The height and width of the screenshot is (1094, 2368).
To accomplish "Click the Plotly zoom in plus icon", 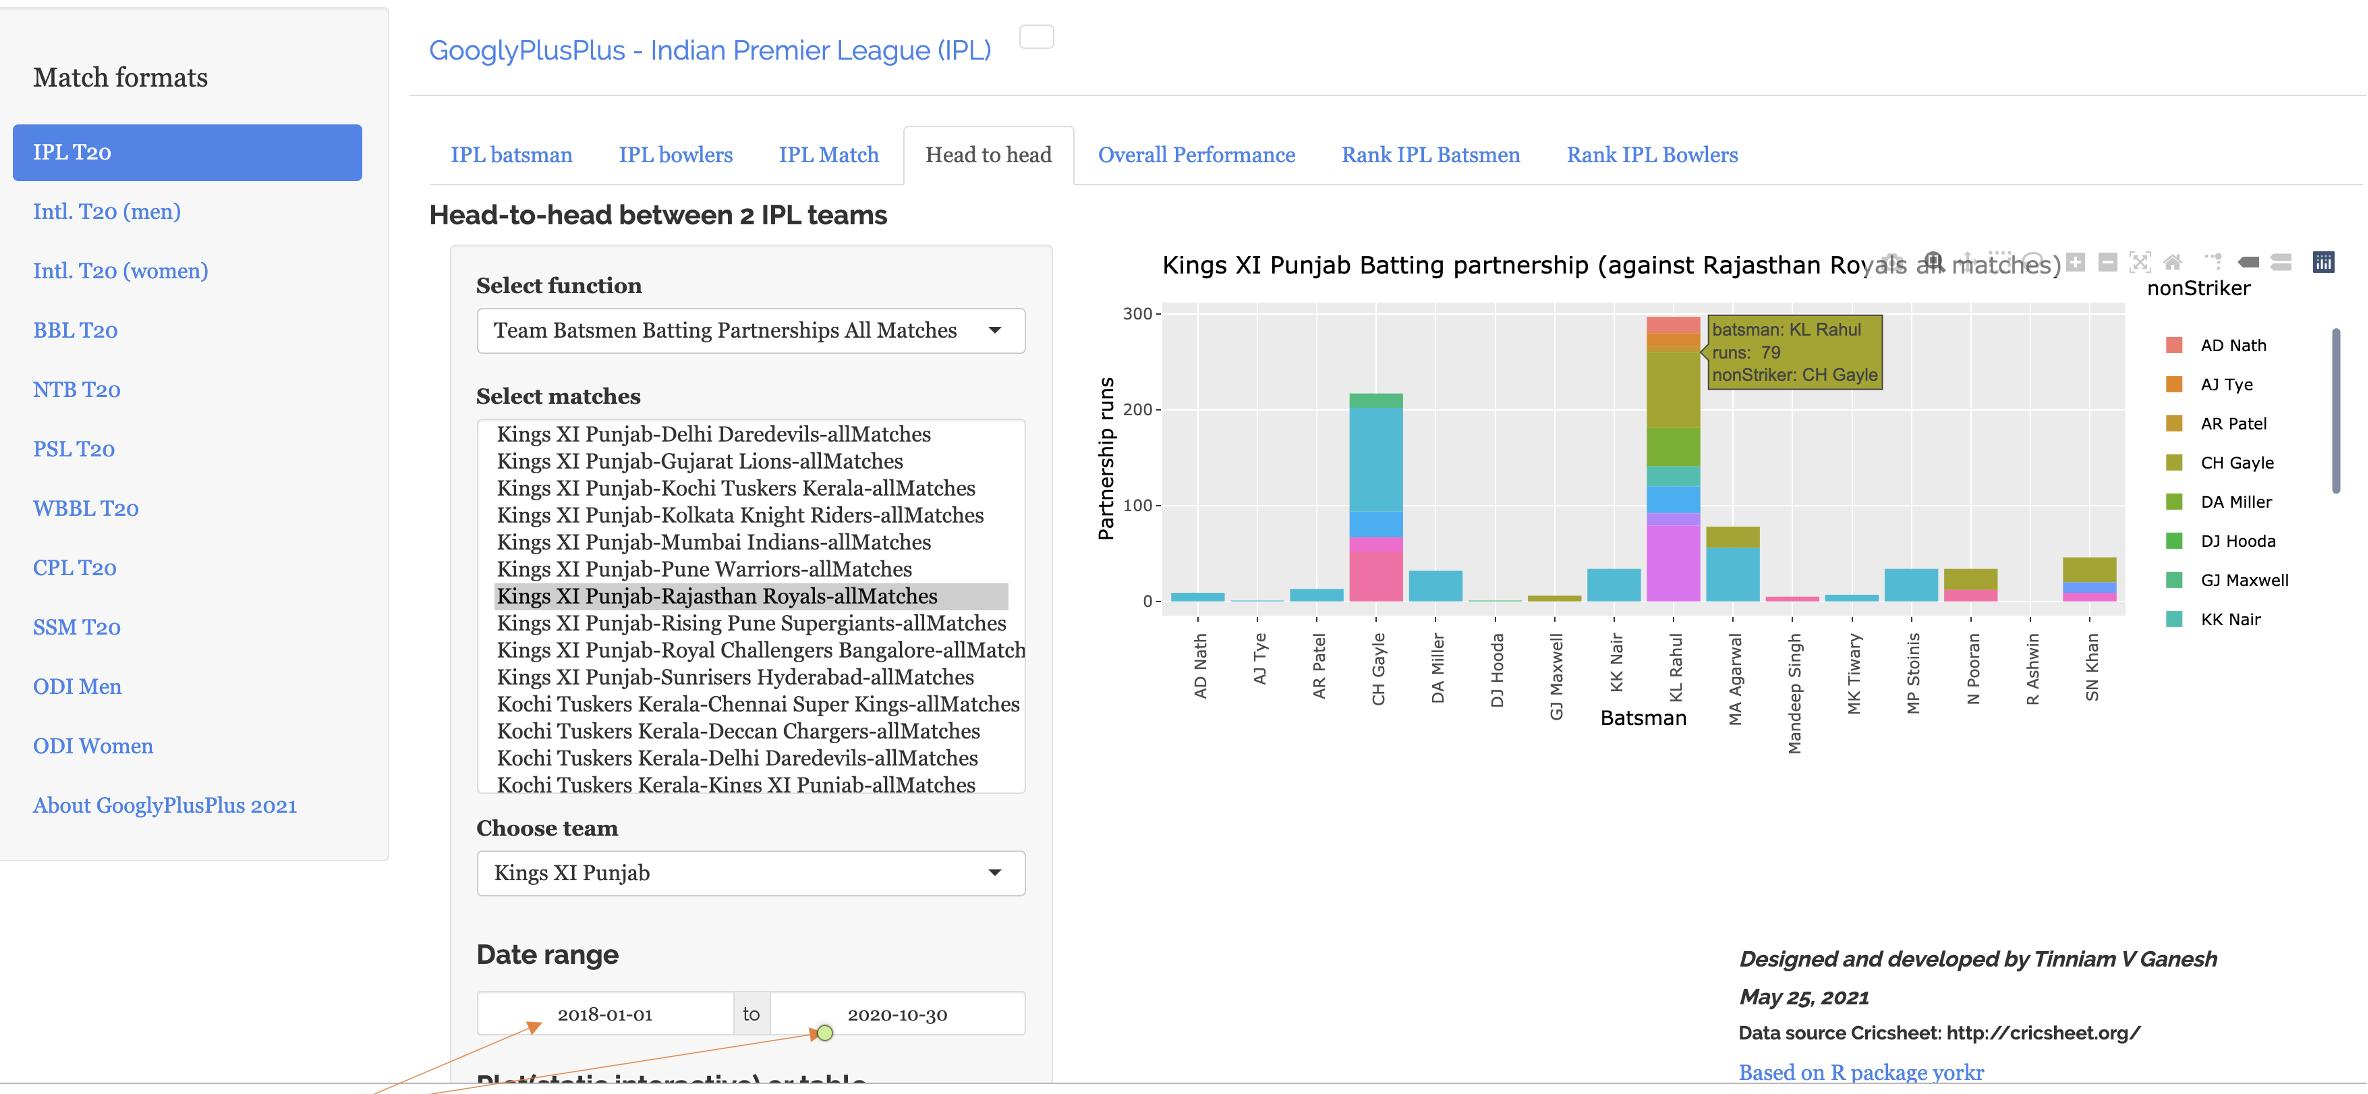I will [x=2076, y=262].
